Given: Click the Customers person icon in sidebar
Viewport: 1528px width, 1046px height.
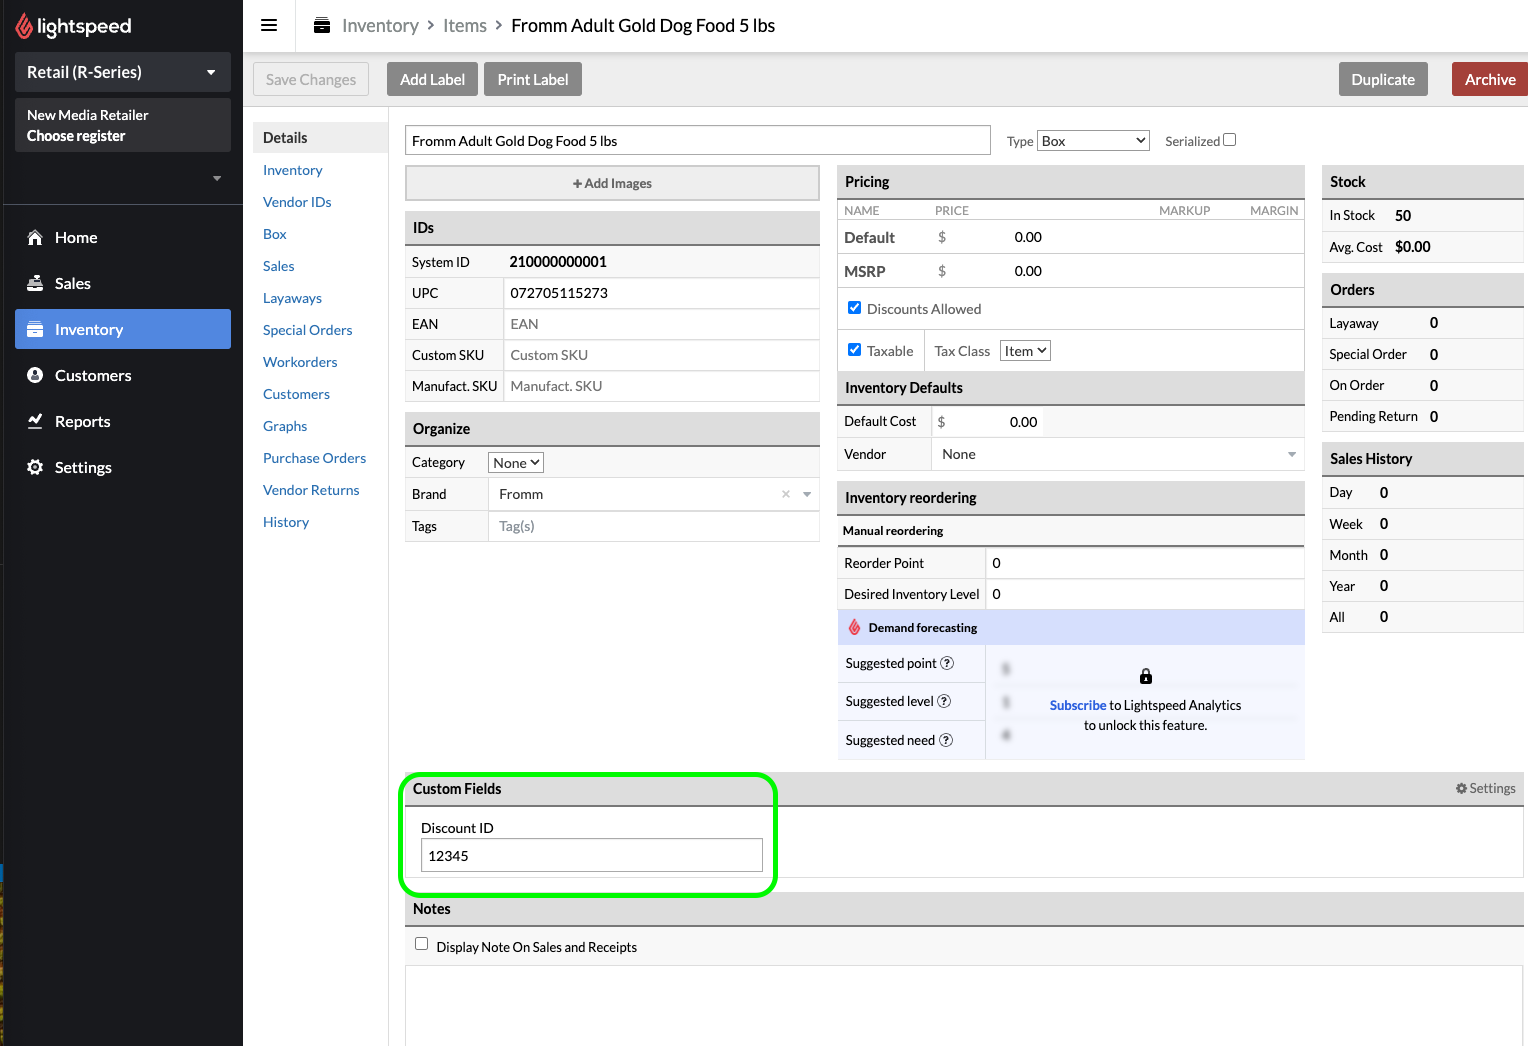Looking at the screenshot, I should (35, 375).
